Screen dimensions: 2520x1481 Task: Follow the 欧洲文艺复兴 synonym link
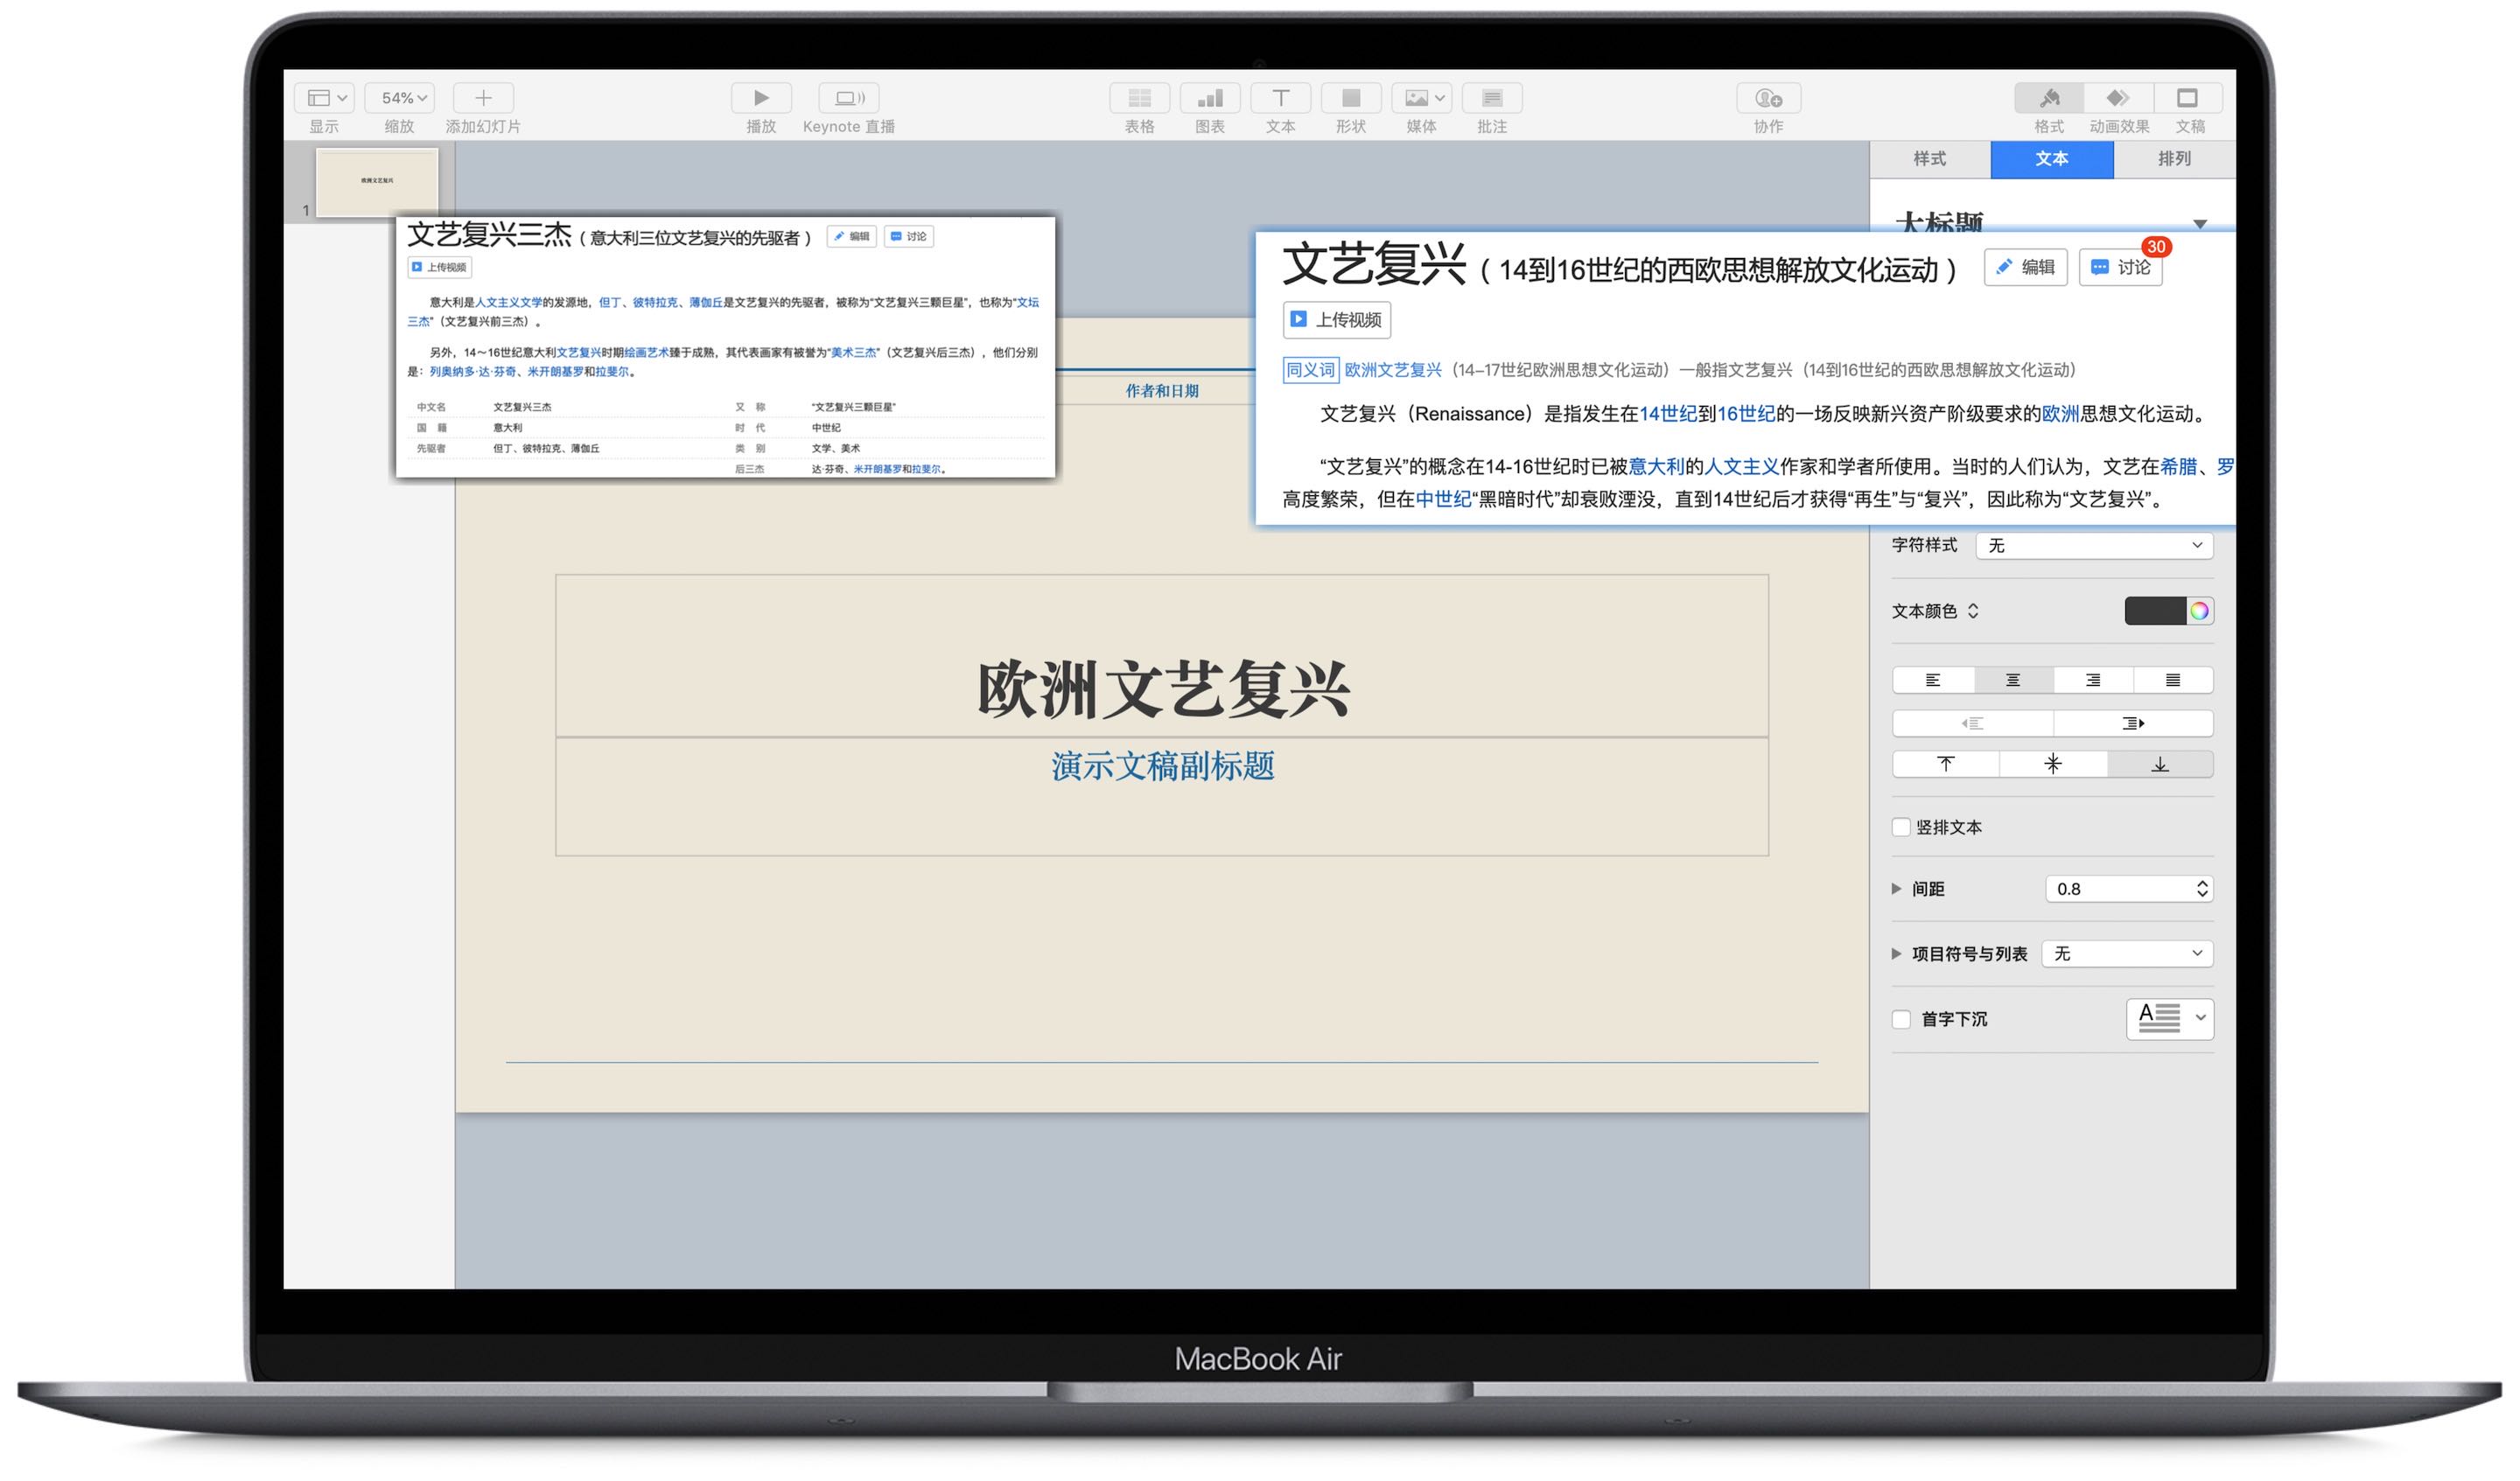(x=1391, y=370)
